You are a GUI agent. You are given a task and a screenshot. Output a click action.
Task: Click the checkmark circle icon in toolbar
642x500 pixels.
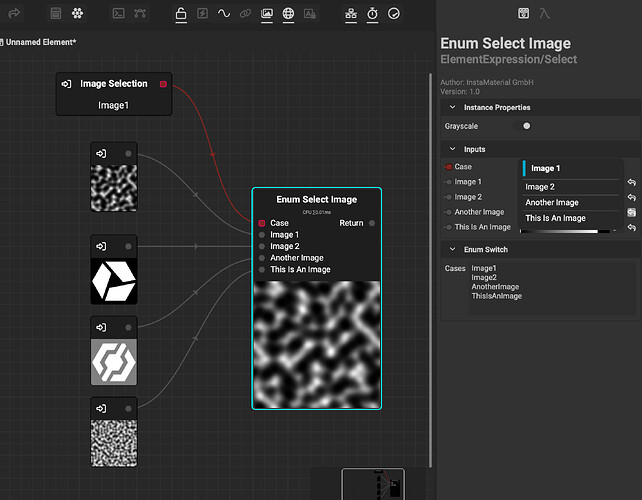pyautogui.click(x=394, y=14)
